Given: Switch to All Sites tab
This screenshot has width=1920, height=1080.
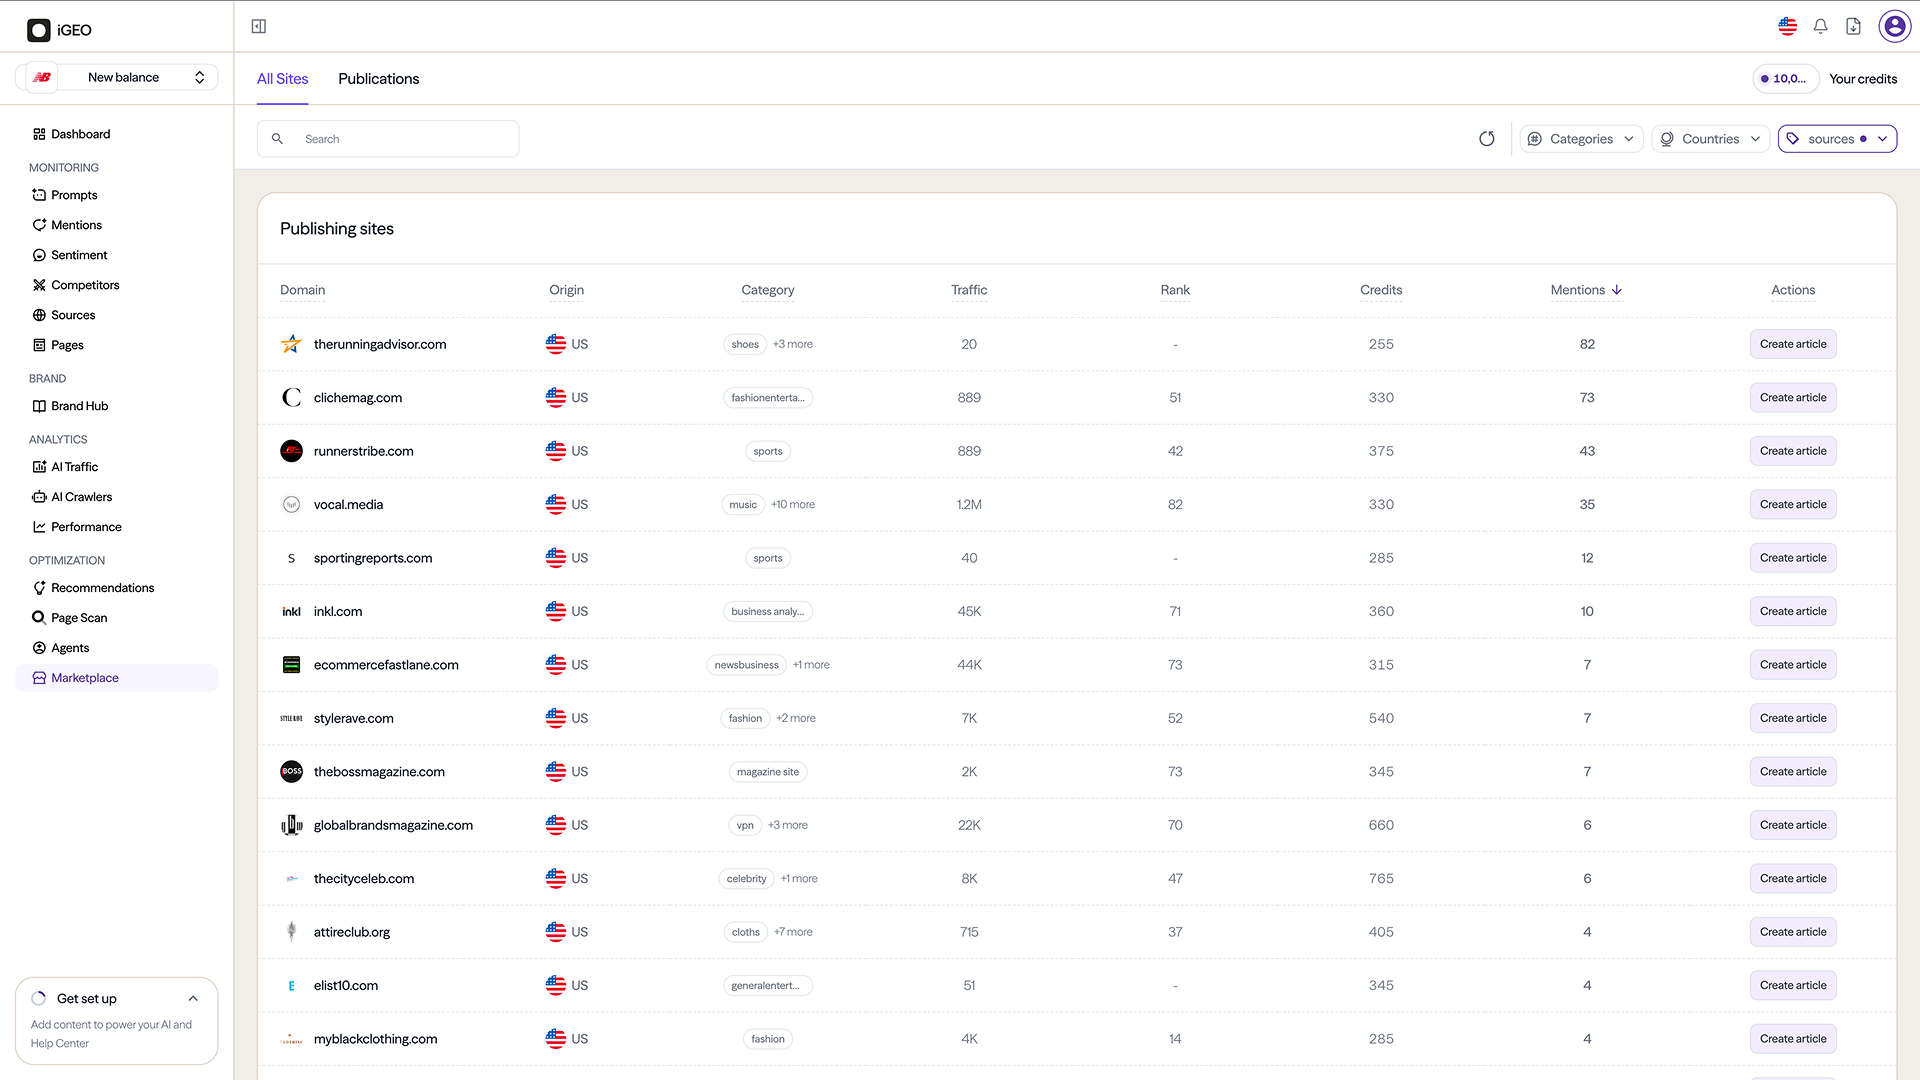Looking at the screenshot, I should pos(282,79).
